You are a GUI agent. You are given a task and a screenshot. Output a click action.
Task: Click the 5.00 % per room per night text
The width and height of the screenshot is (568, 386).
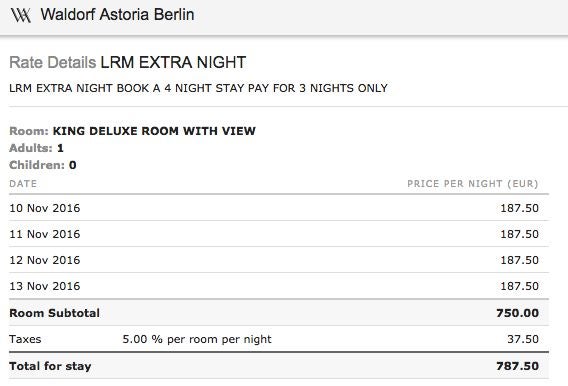(x=197, y=339)
